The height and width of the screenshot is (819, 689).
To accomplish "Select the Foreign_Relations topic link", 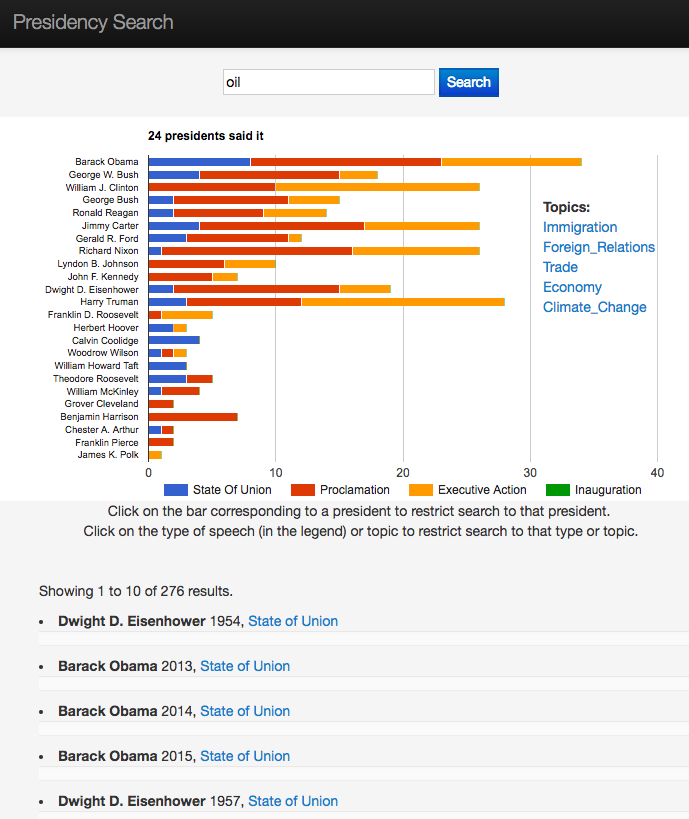I will pyautogui.click(x=599, y=247).
